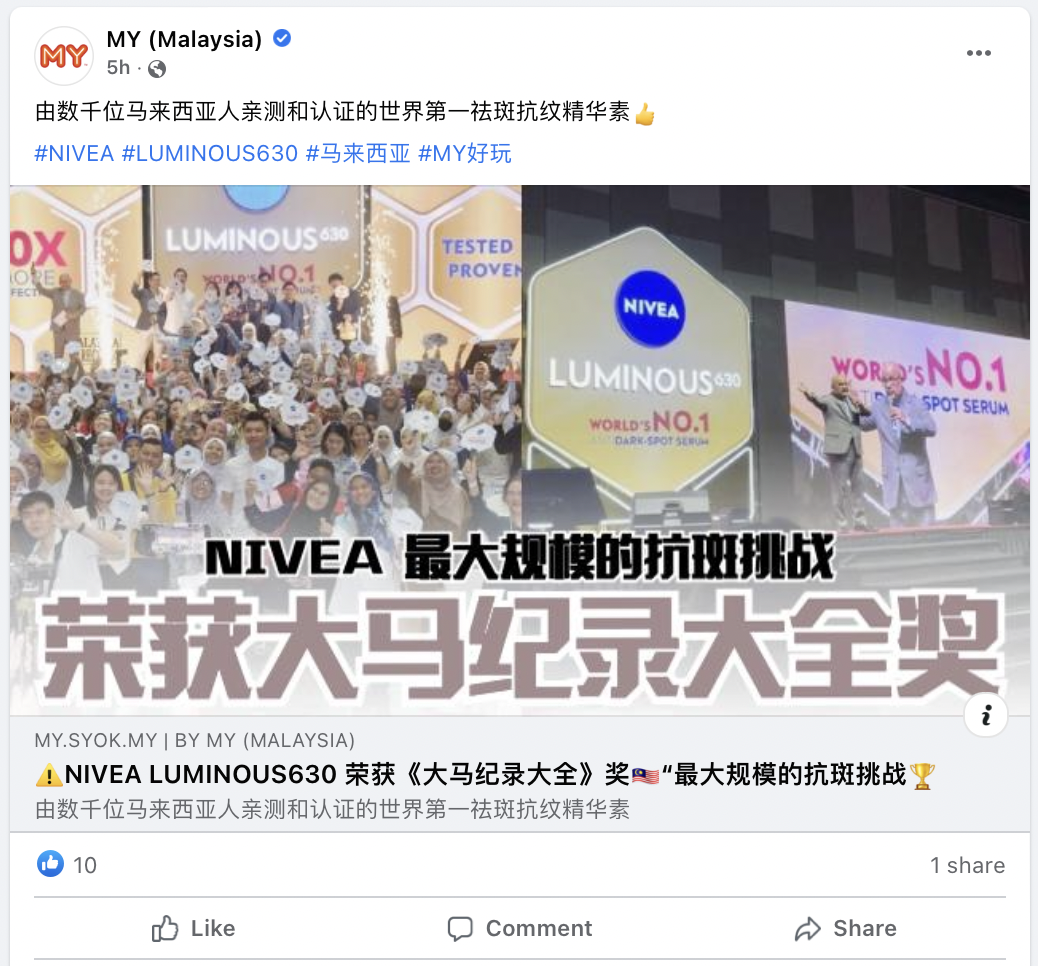The height and width of the screenshot is (966, 1038).
Task: Click the Share arrow icon
Action: click(x=808, y=928)
